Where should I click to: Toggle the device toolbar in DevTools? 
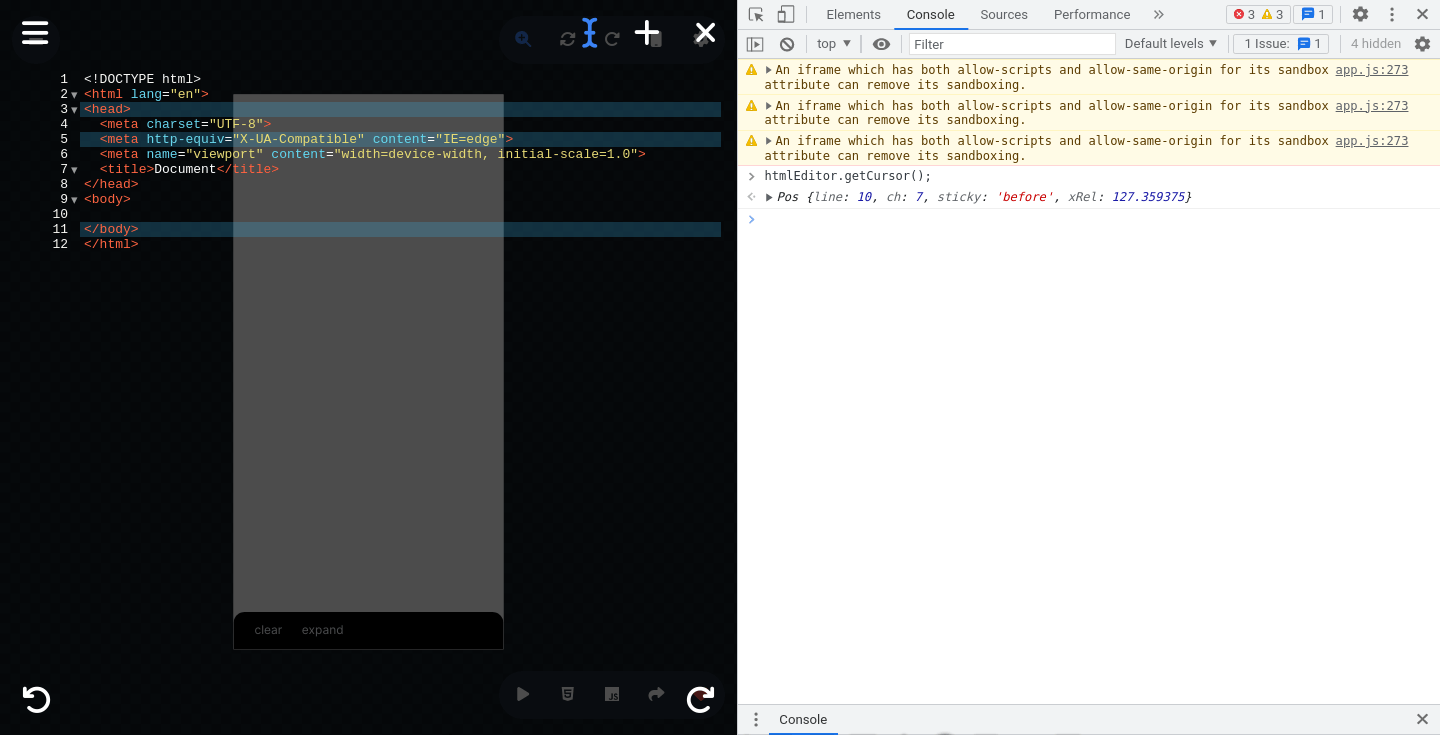click(784, 15)
